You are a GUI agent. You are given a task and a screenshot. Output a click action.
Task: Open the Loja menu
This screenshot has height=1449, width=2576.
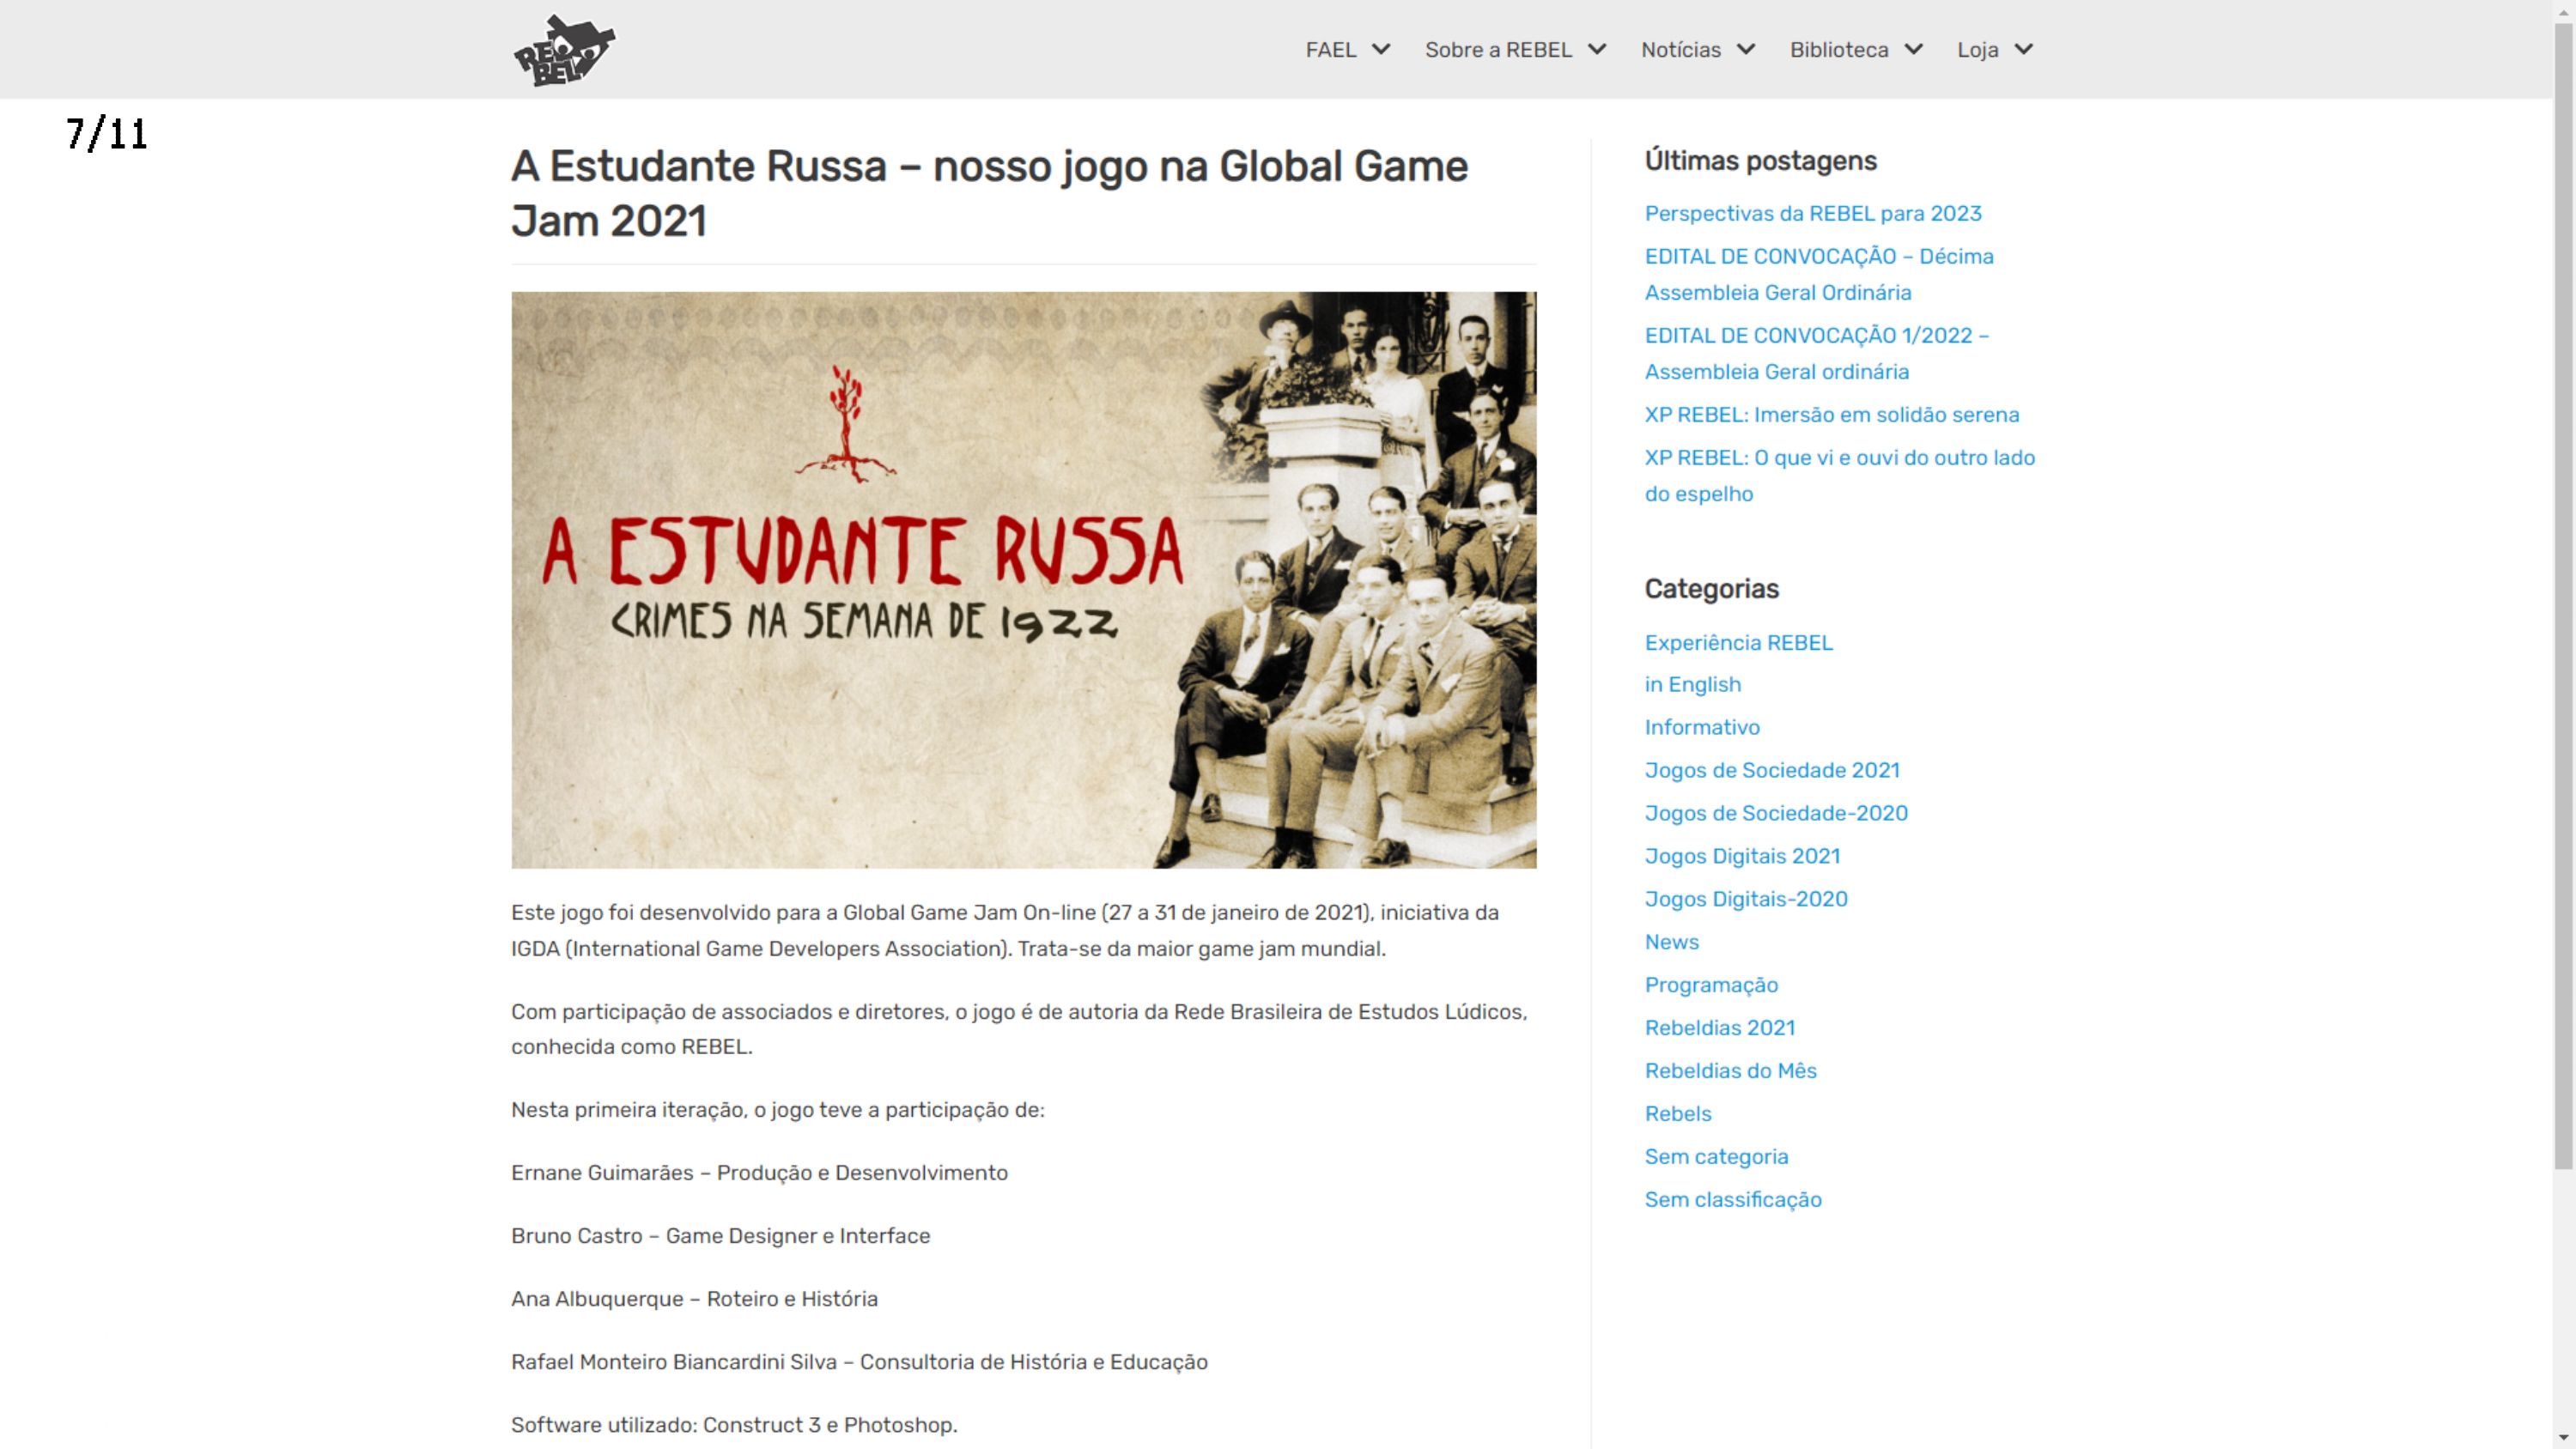[x=1977, y=50]
